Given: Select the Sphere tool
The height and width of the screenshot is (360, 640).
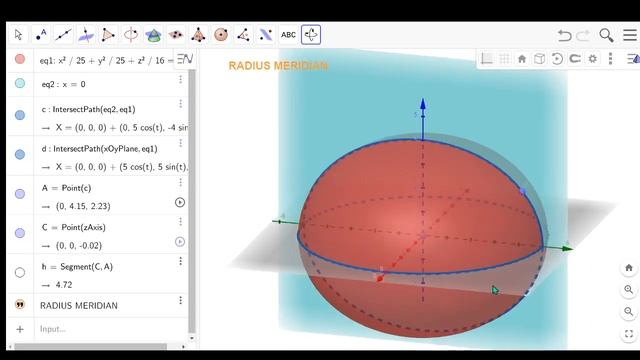Looking at the screenshot, I should [x=221, y=35].
